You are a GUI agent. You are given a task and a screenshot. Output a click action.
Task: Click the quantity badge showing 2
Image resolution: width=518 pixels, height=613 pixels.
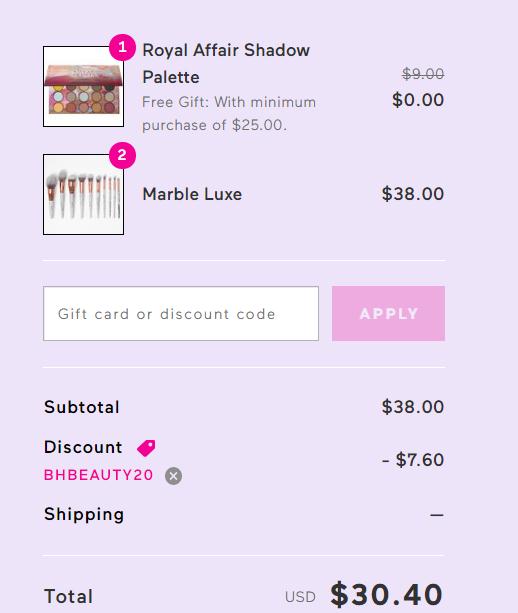122,155
